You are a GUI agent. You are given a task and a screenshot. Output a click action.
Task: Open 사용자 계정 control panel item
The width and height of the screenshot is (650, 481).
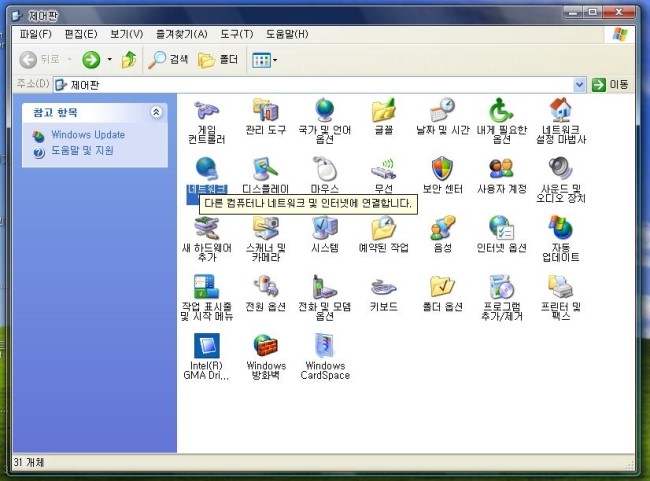click(501, 169)
